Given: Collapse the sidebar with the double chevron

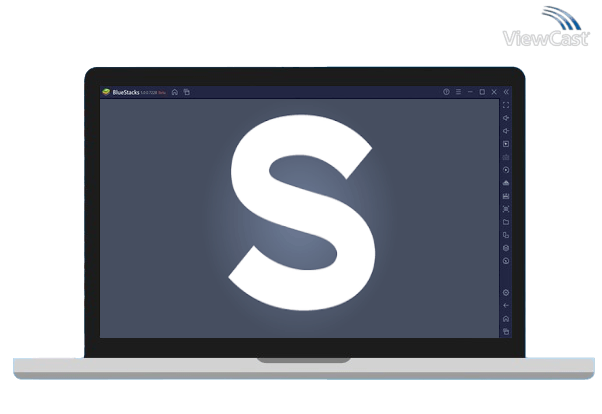Looking at the screenshot, I should click(x=506, y=92).
